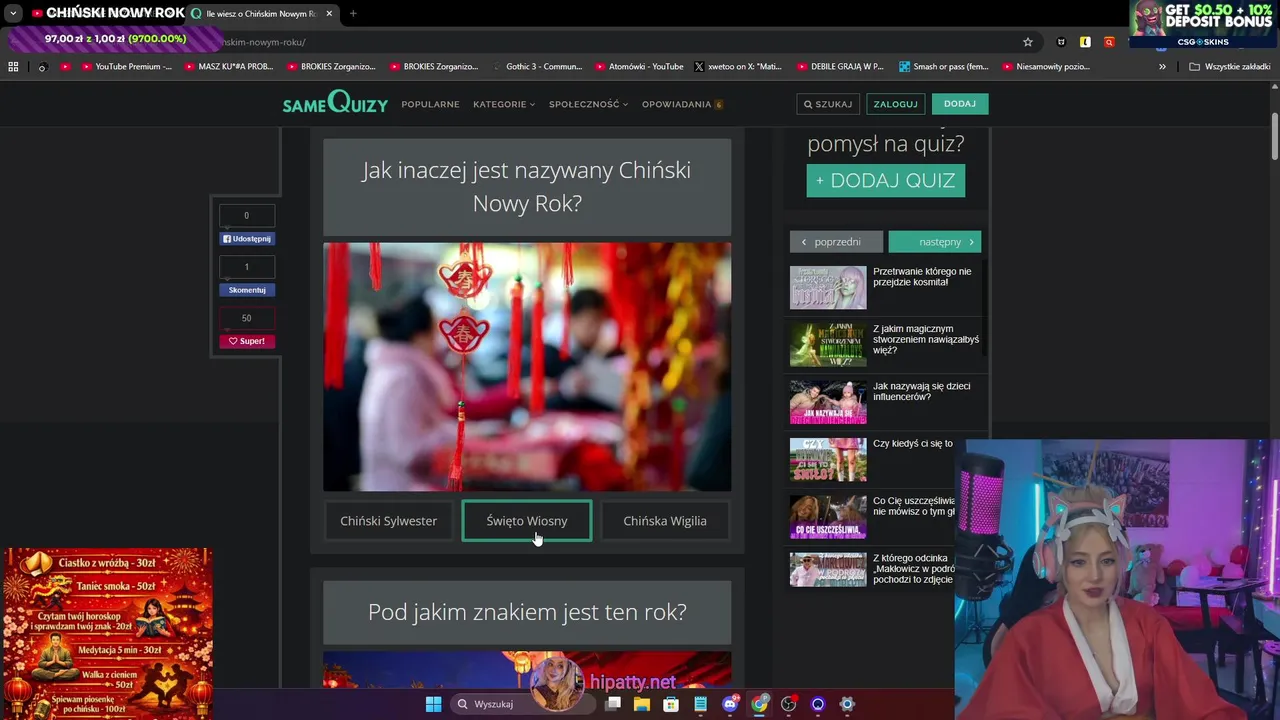
Task: Click the + DODAJ QUIZ button
Action: [886, 180]
